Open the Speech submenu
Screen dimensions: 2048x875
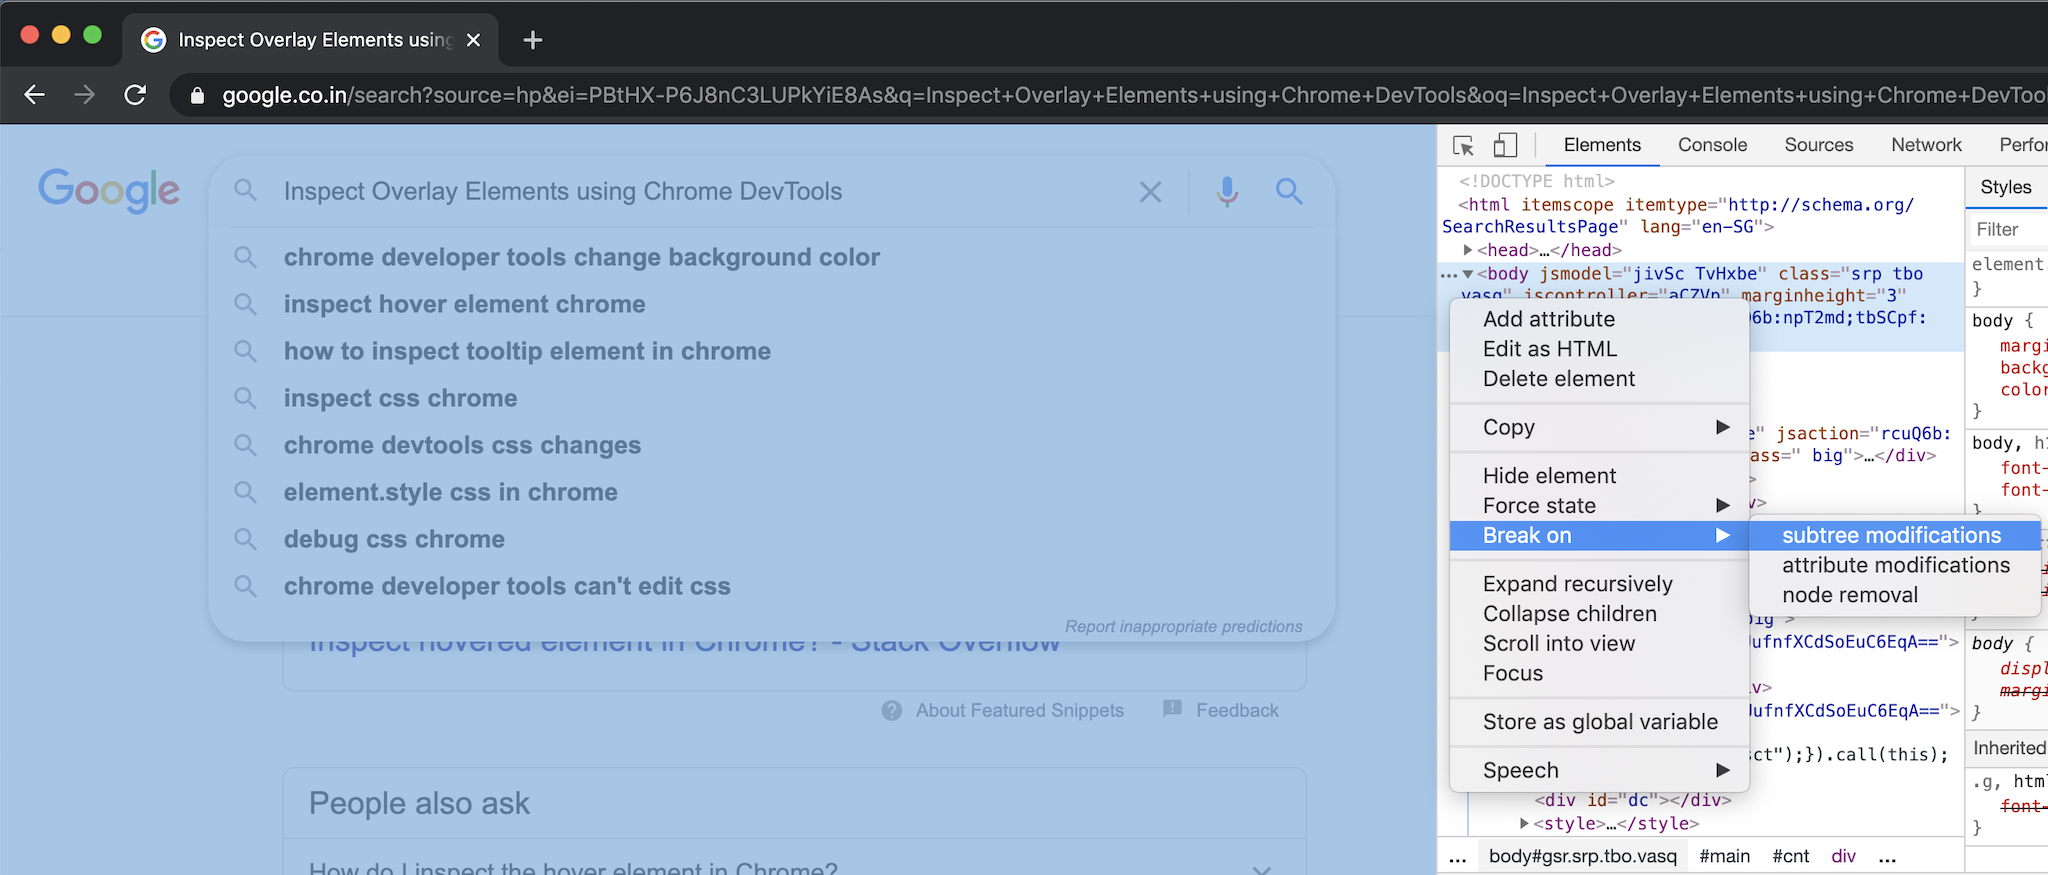click(1599, 771)
